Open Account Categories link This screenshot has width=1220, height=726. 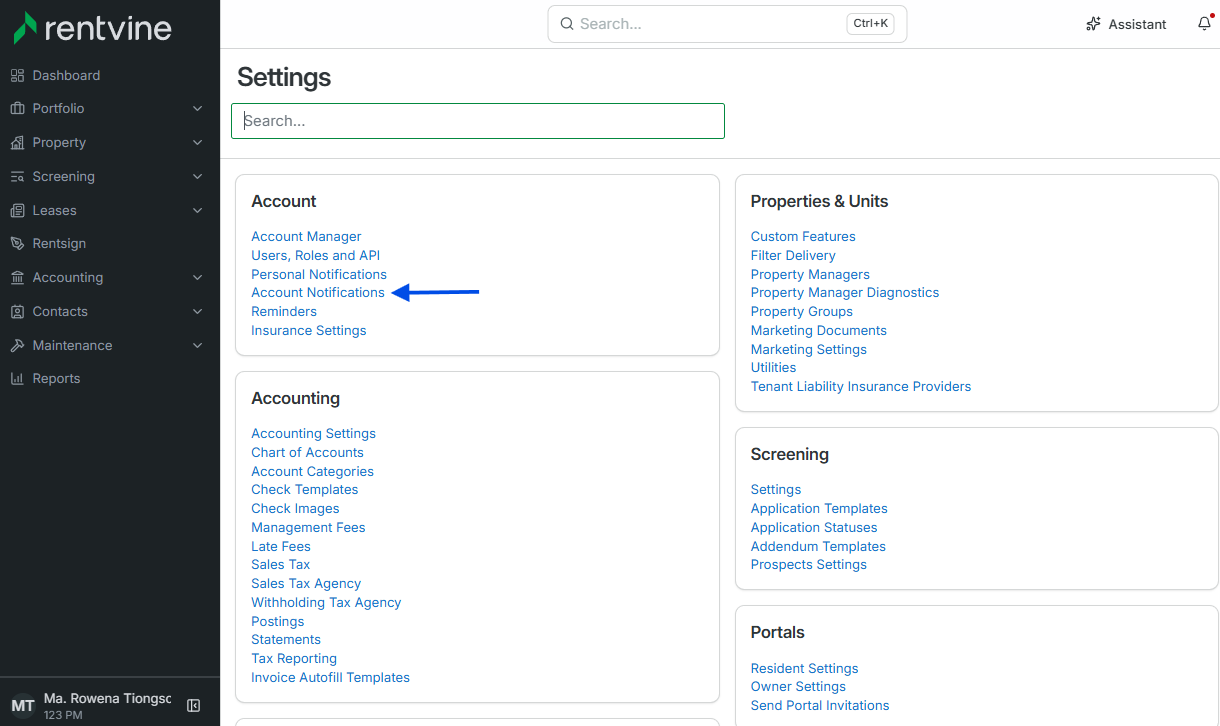(312, 471)
